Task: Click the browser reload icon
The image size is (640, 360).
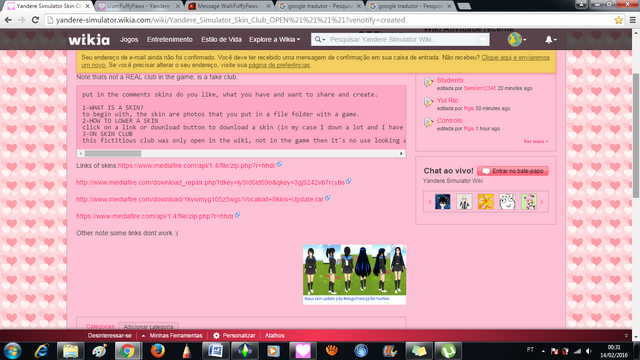Action: pos(35,20)
